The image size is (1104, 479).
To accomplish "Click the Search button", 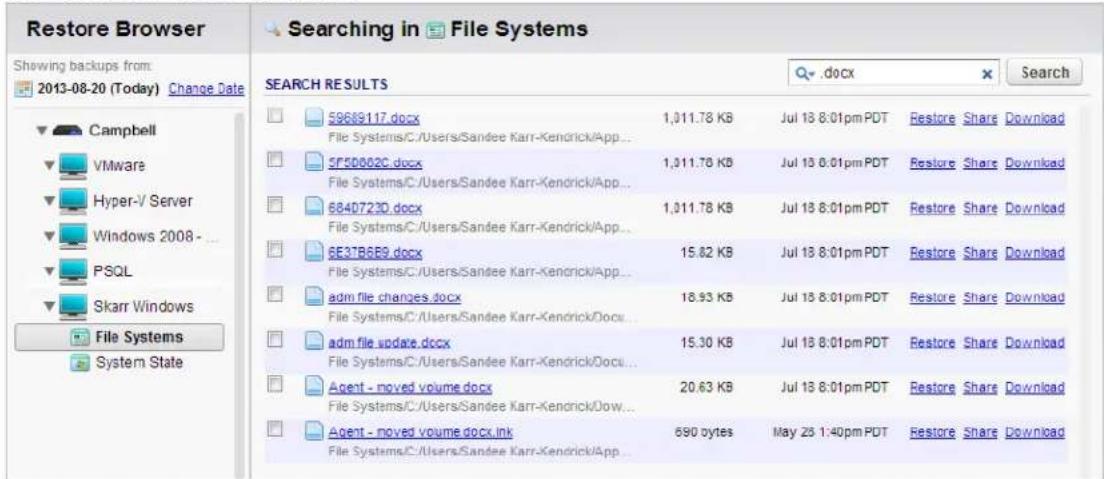I will click(1045, 73).
